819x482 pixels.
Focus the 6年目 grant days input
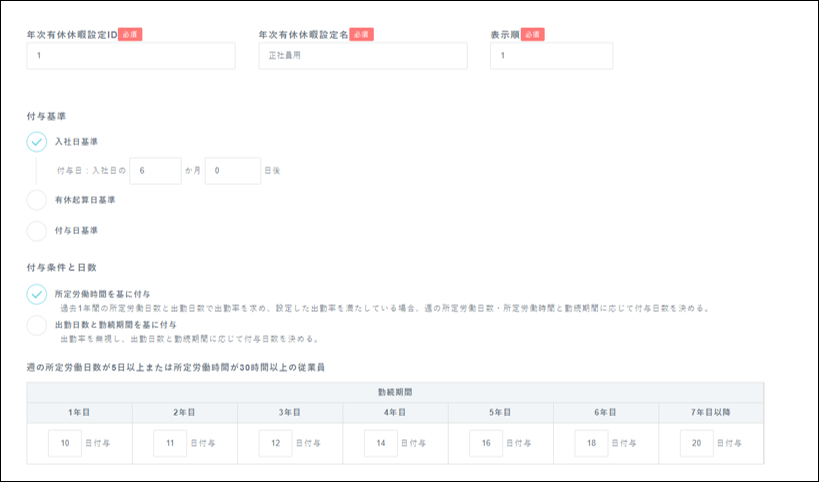(592, 443)
